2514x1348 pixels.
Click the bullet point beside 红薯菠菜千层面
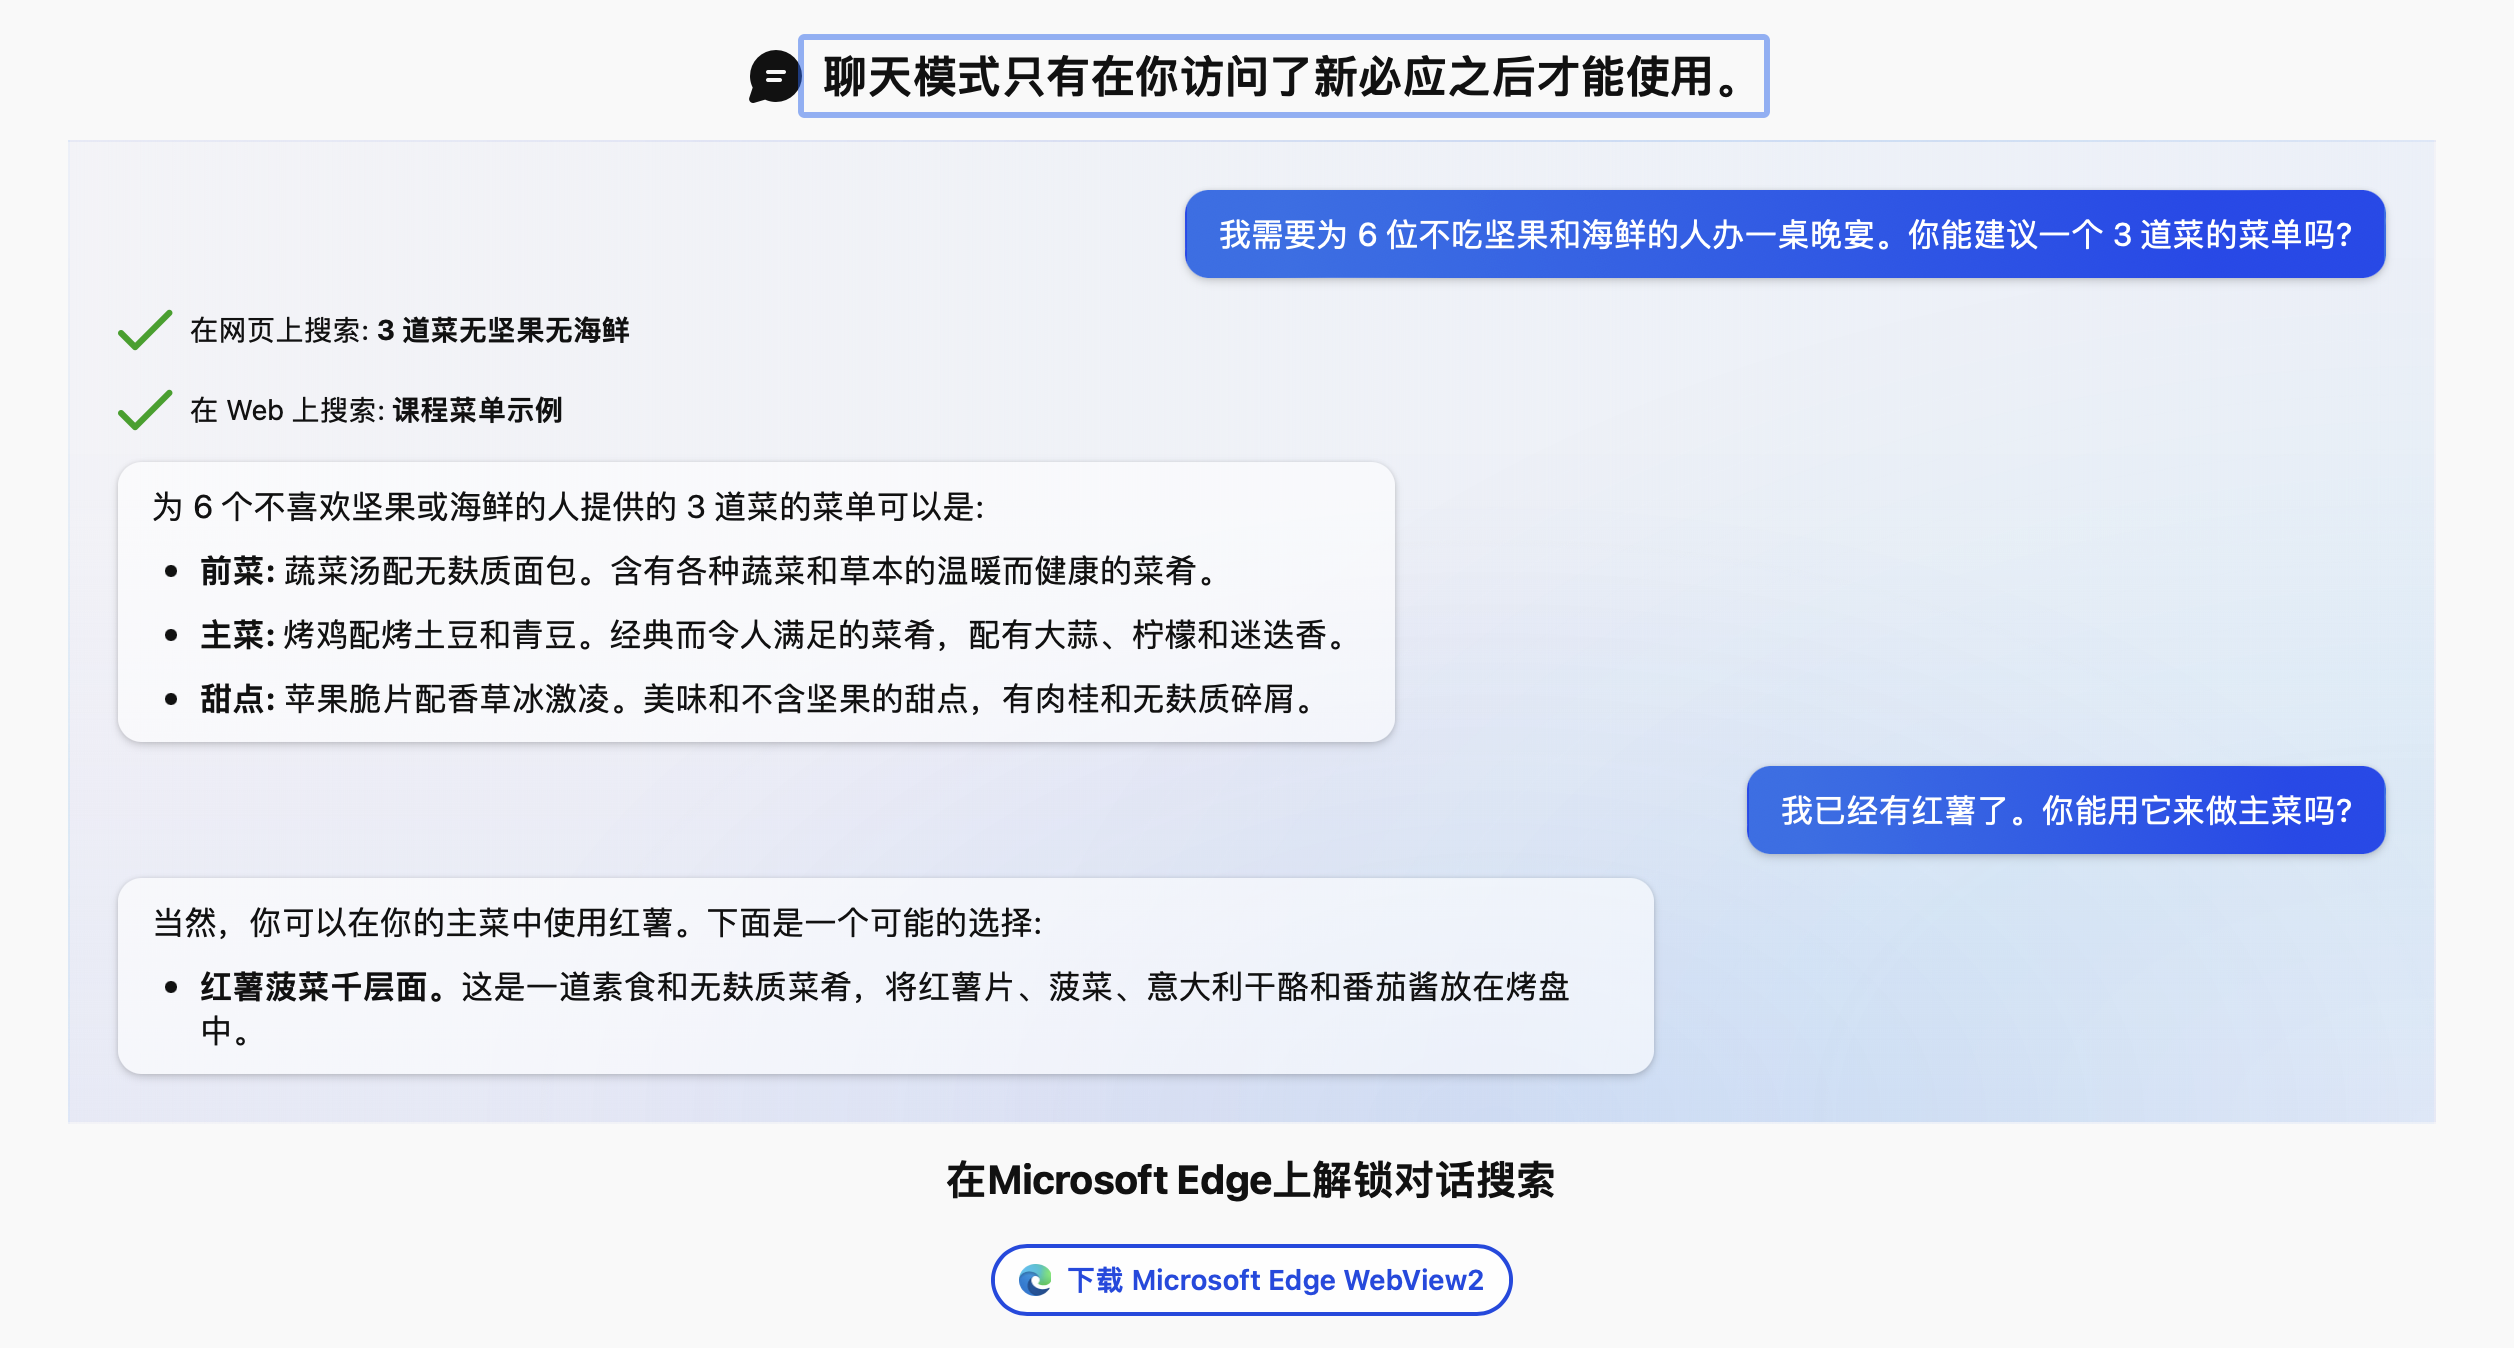[170, 985]
